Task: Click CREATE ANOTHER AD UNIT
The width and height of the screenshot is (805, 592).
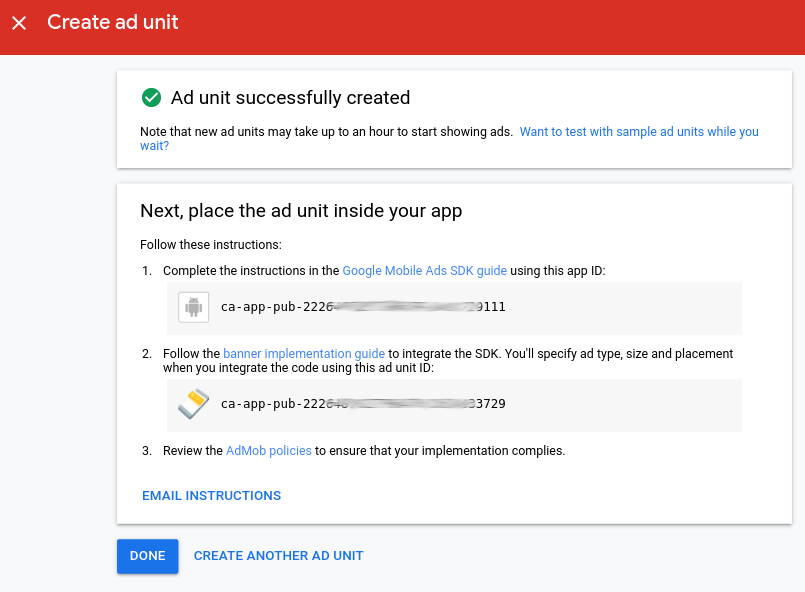Action: click(278, 556)
